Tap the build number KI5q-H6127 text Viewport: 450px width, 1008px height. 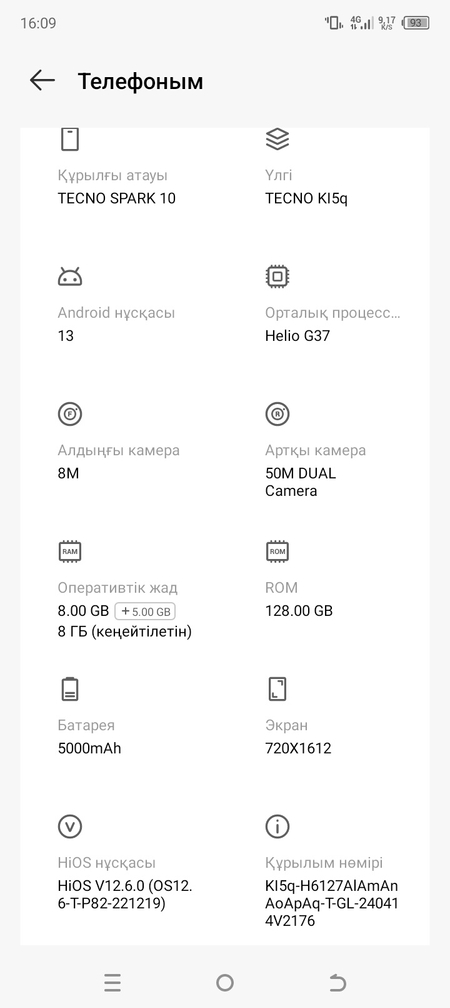coord(332,903)
